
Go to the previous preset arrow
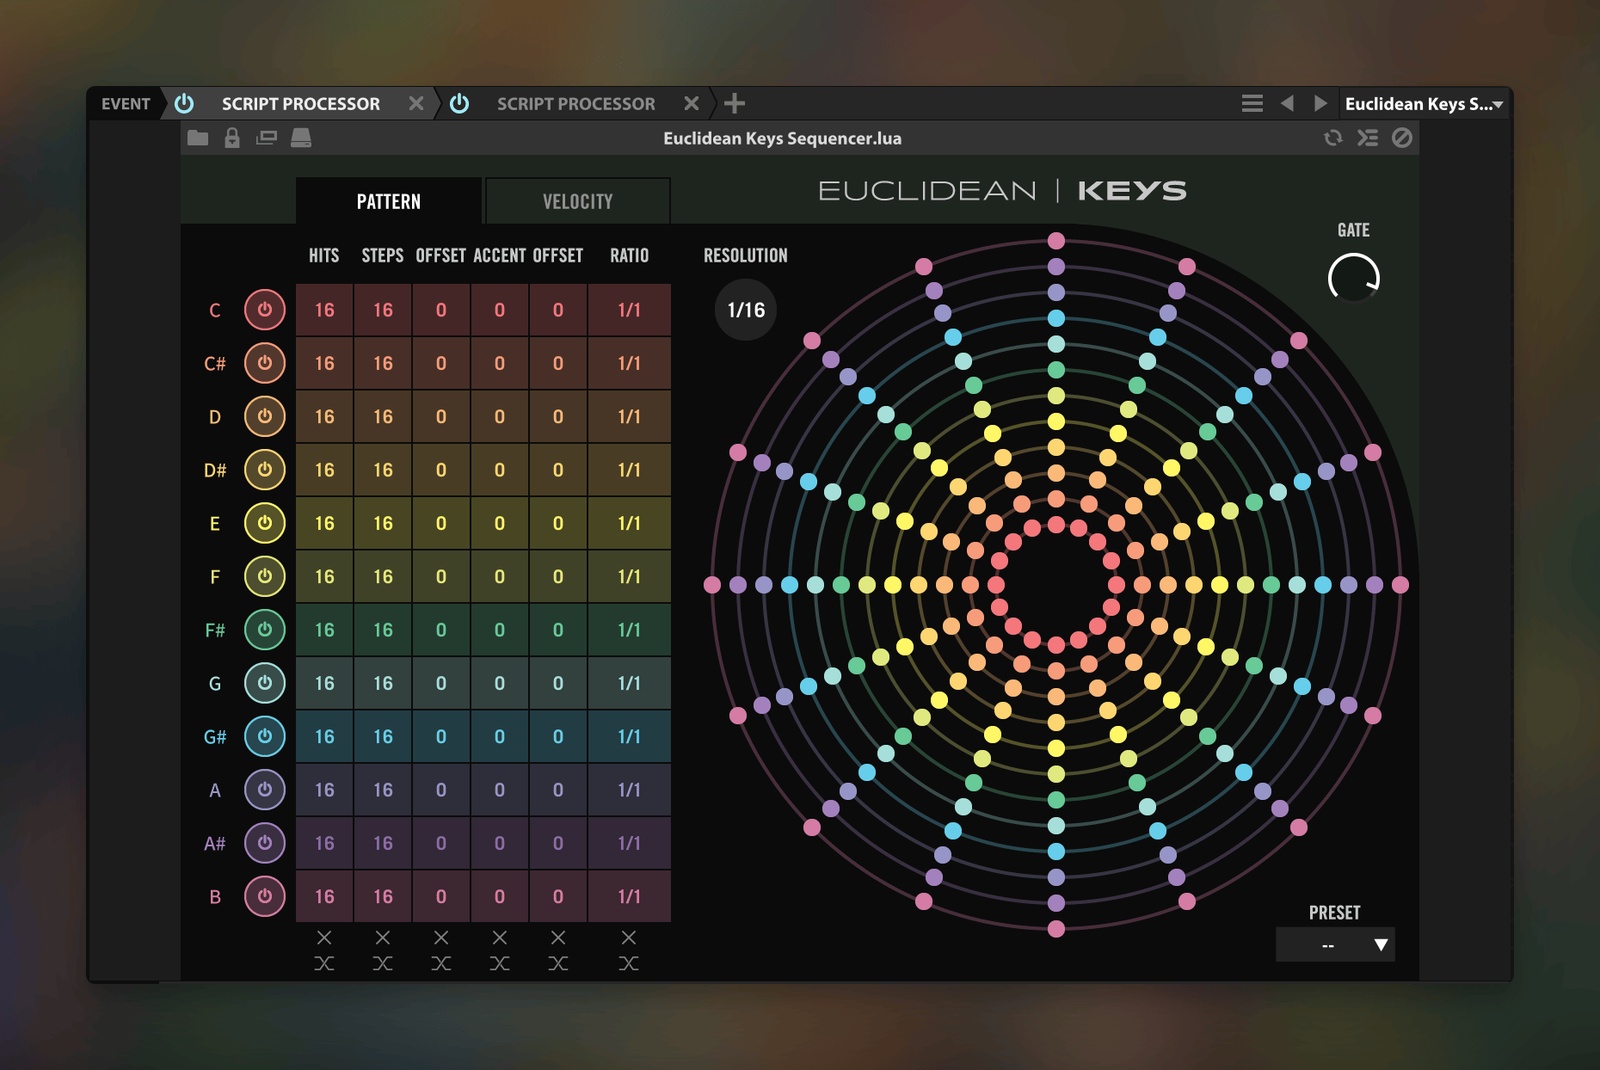(x=1288, y=103)
